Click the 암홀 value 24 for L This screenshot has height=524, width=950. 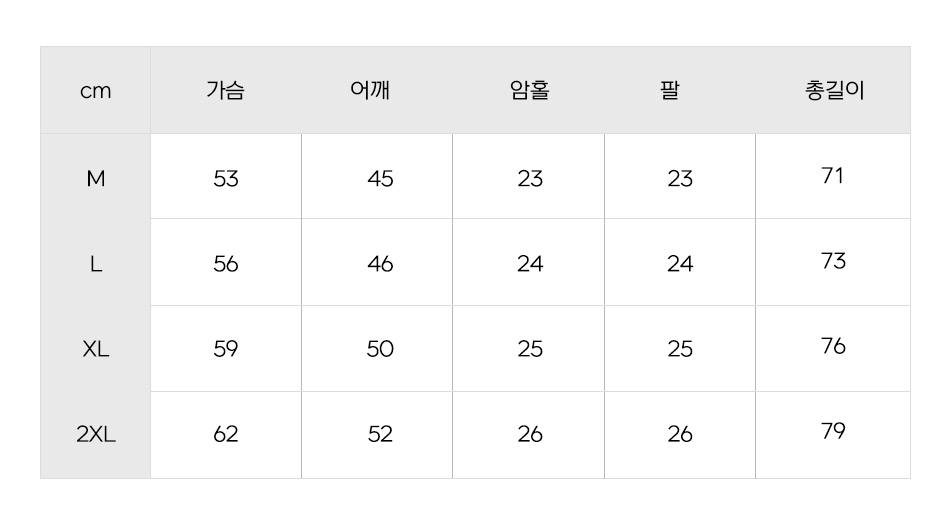click(530, 264)
